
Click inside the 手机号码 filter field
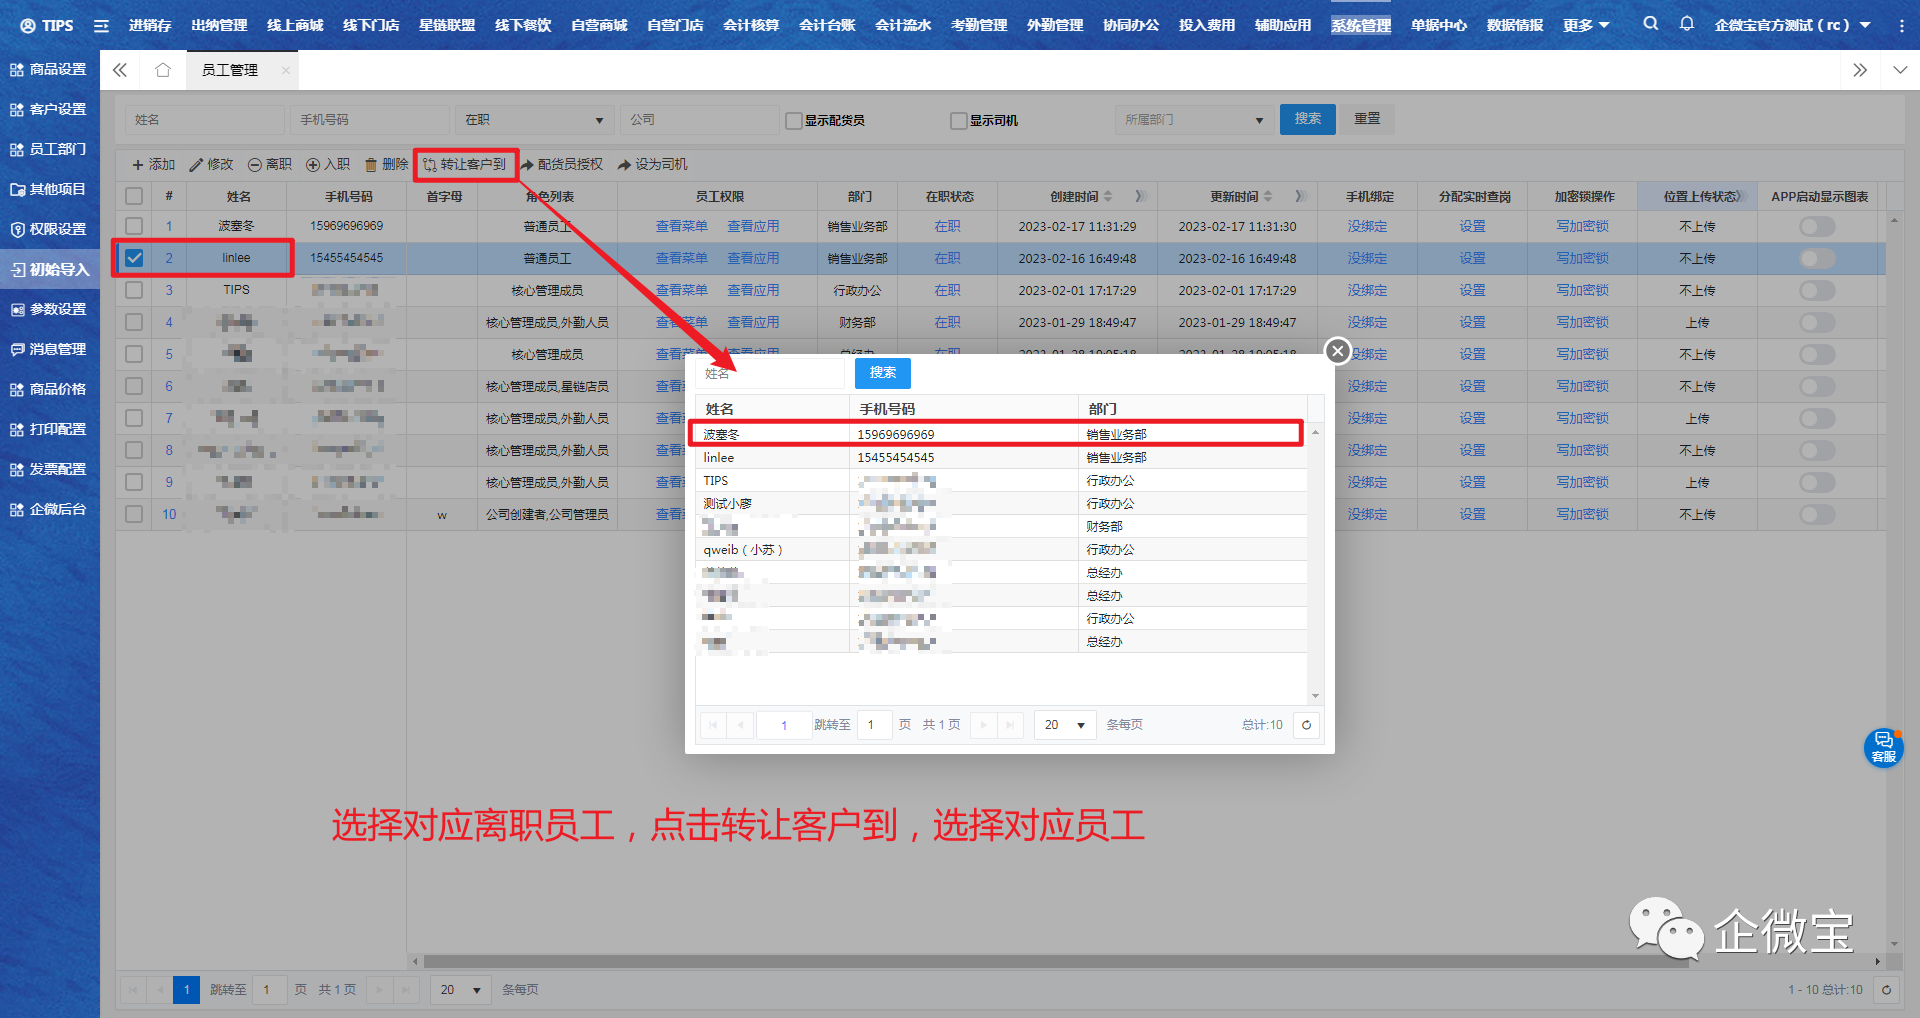pos(368,120)
